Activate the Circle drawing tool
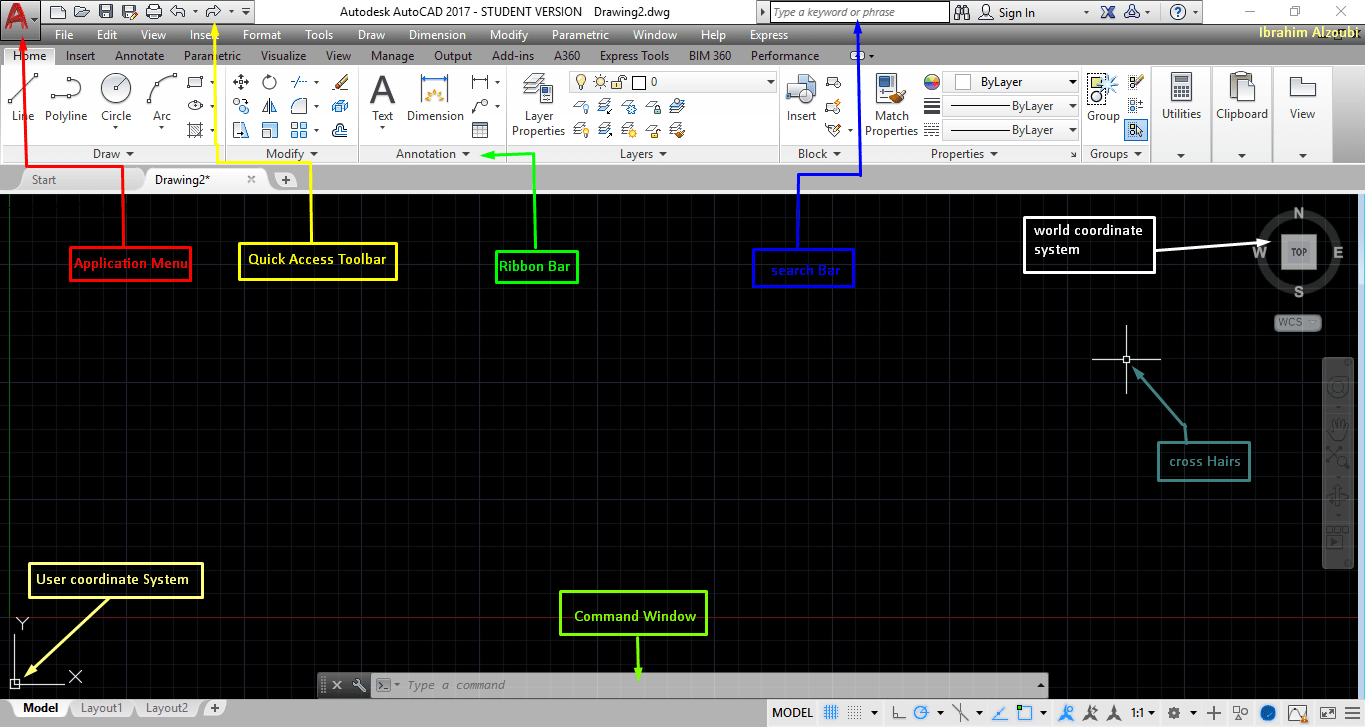This screenshot has width=1365, height=727. pos(116,98)
